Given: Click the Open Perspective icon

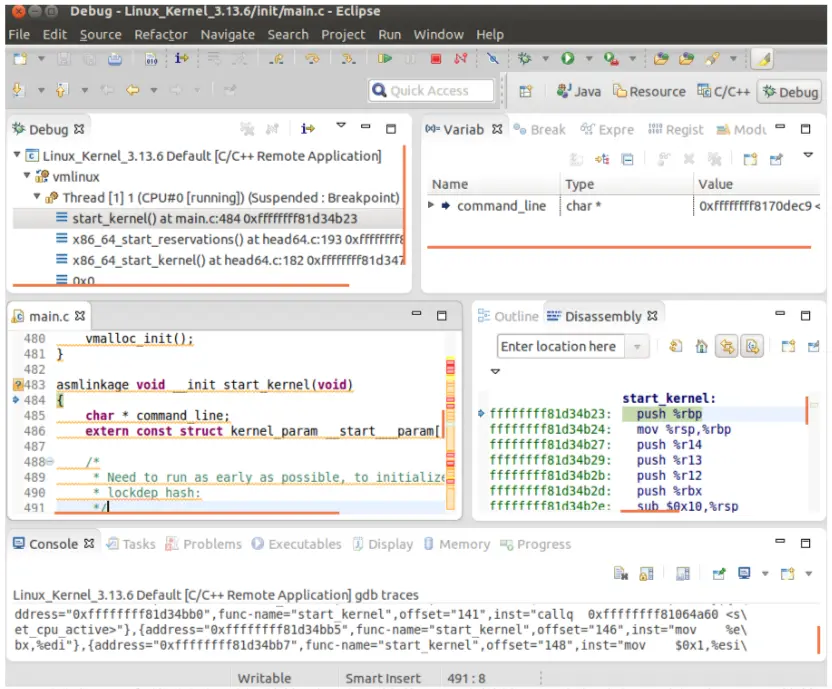Looking at the screenshot, I should pyautogui.click(x=525, y=91).
